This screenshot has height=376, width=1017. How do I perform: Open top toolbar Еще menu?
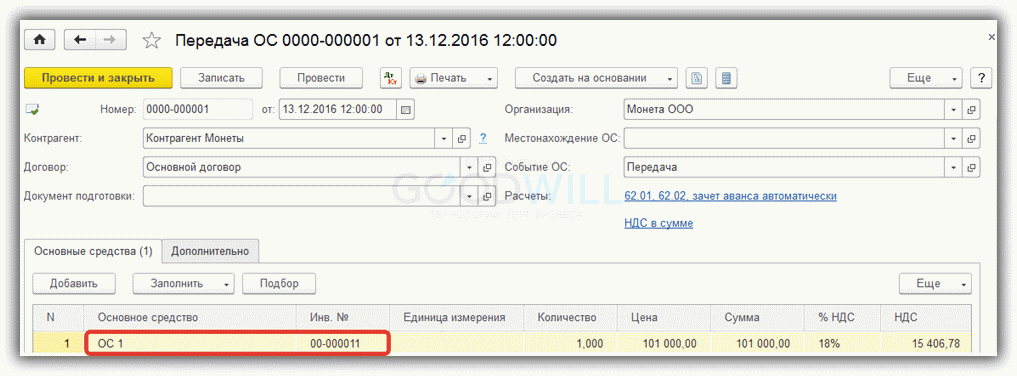[926, 78]
